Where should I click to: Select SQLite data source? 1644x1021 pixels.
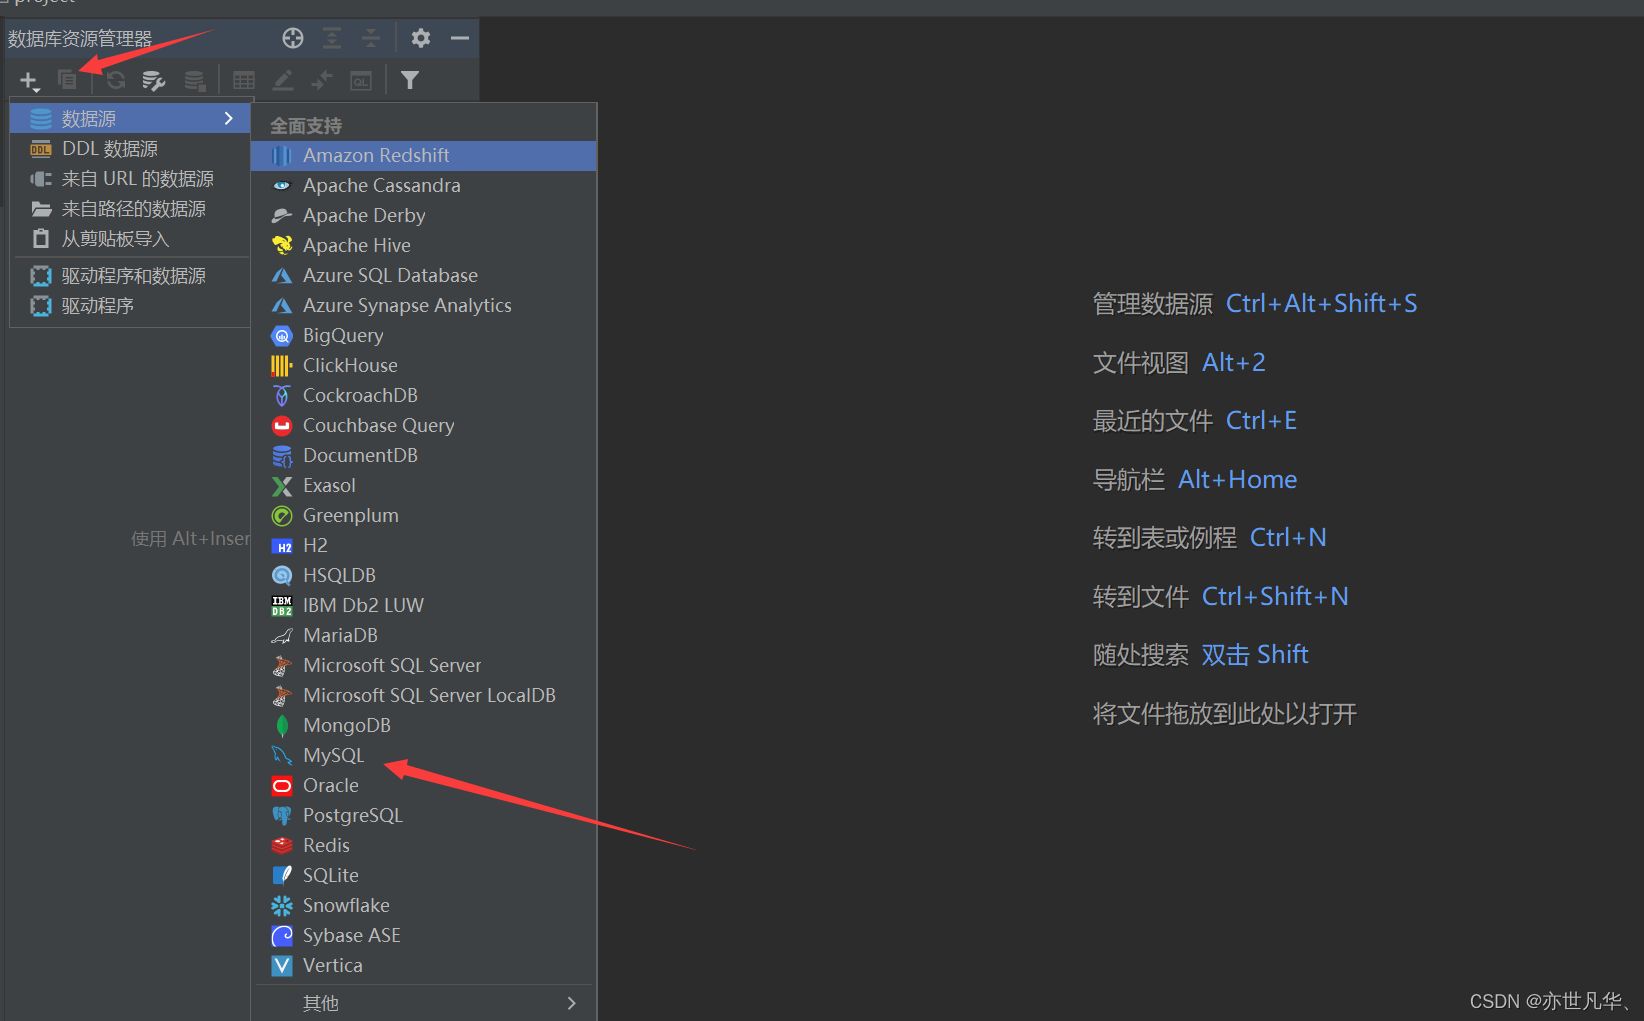click(x=424, y=875)
